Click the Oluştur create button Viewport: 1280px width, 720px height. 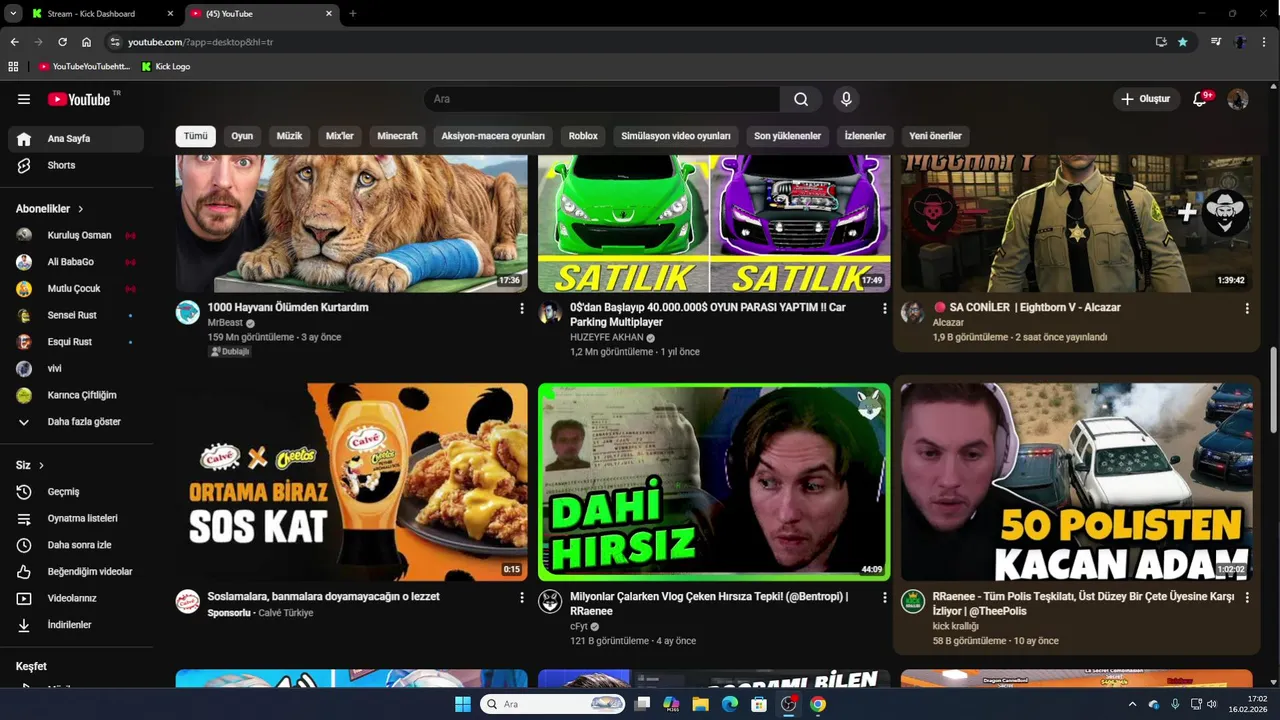pyautogui.click(x=1145, y=99)
